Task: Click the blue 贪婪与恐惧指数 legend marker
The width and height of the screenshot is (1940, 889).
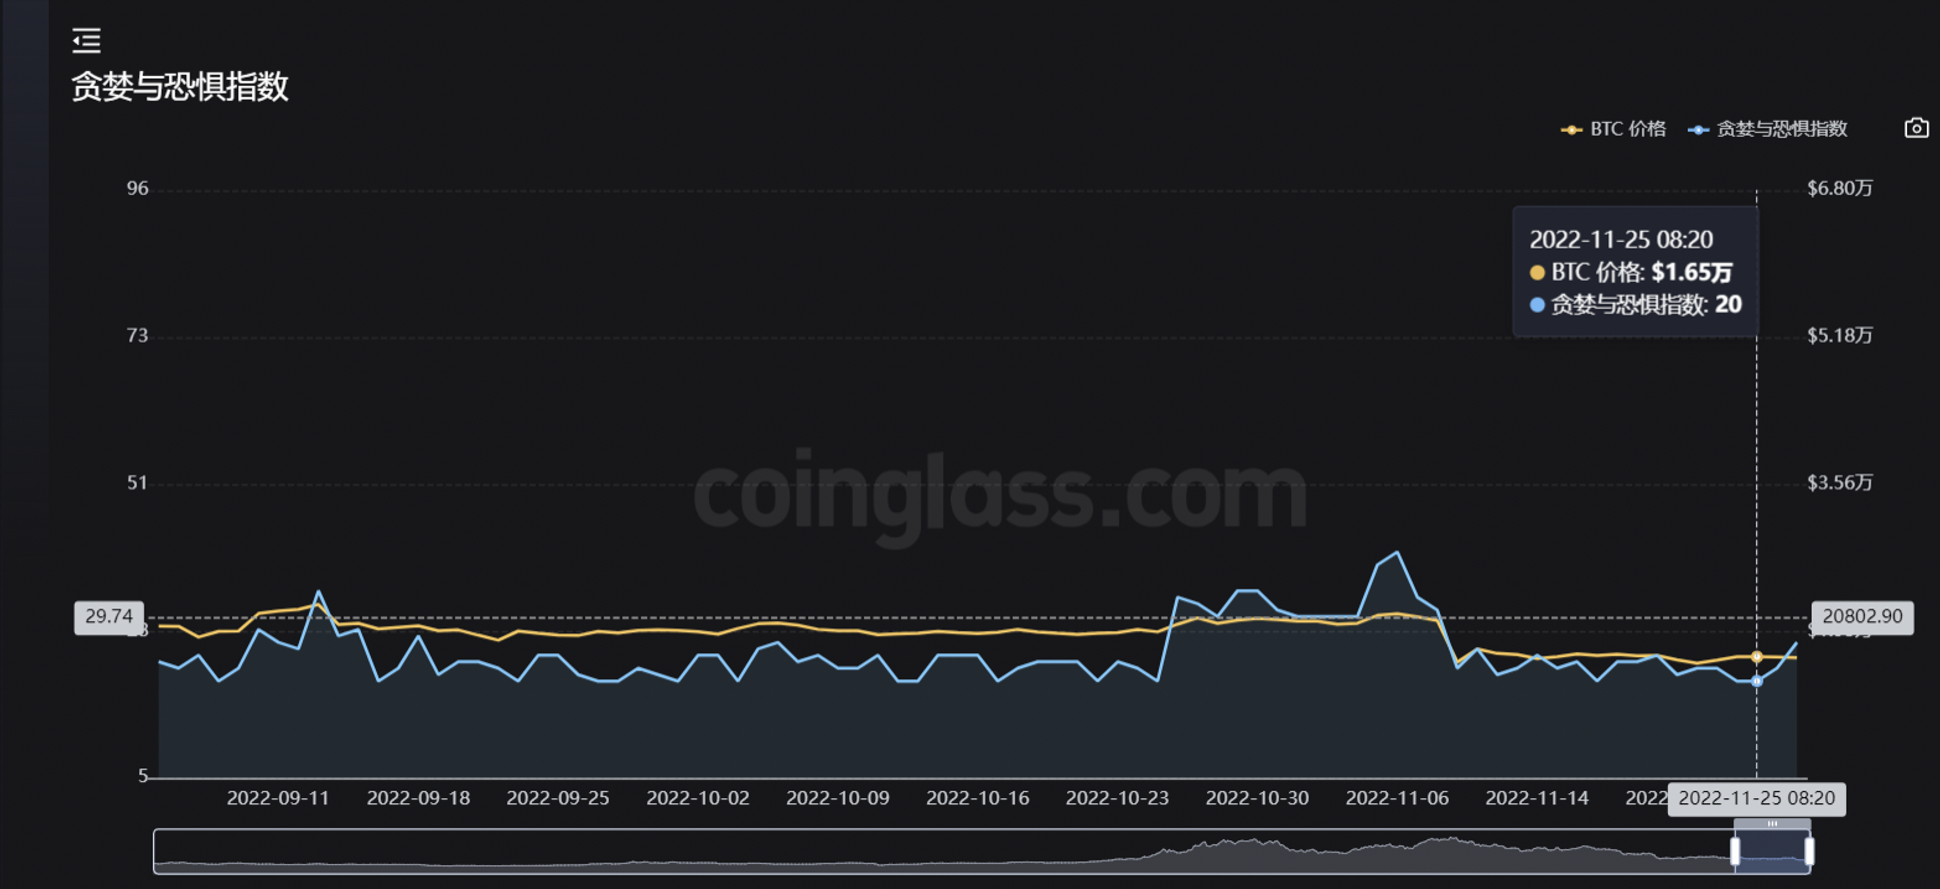Action: click(1698, 130)
